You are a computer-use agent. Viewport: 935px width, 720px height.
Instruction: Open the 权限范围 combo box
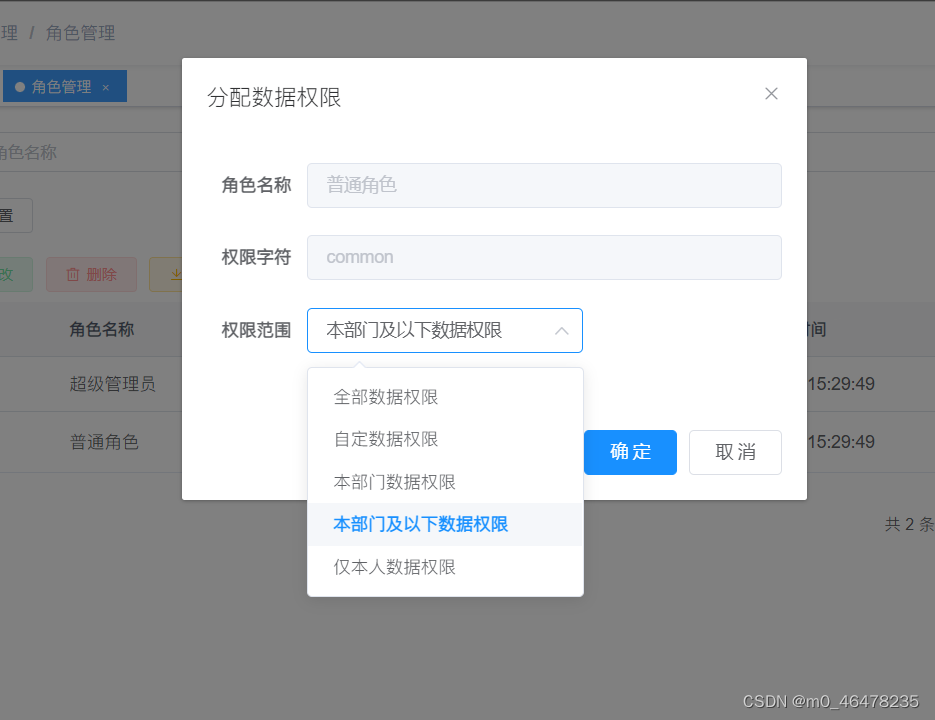tap(445, 330)
